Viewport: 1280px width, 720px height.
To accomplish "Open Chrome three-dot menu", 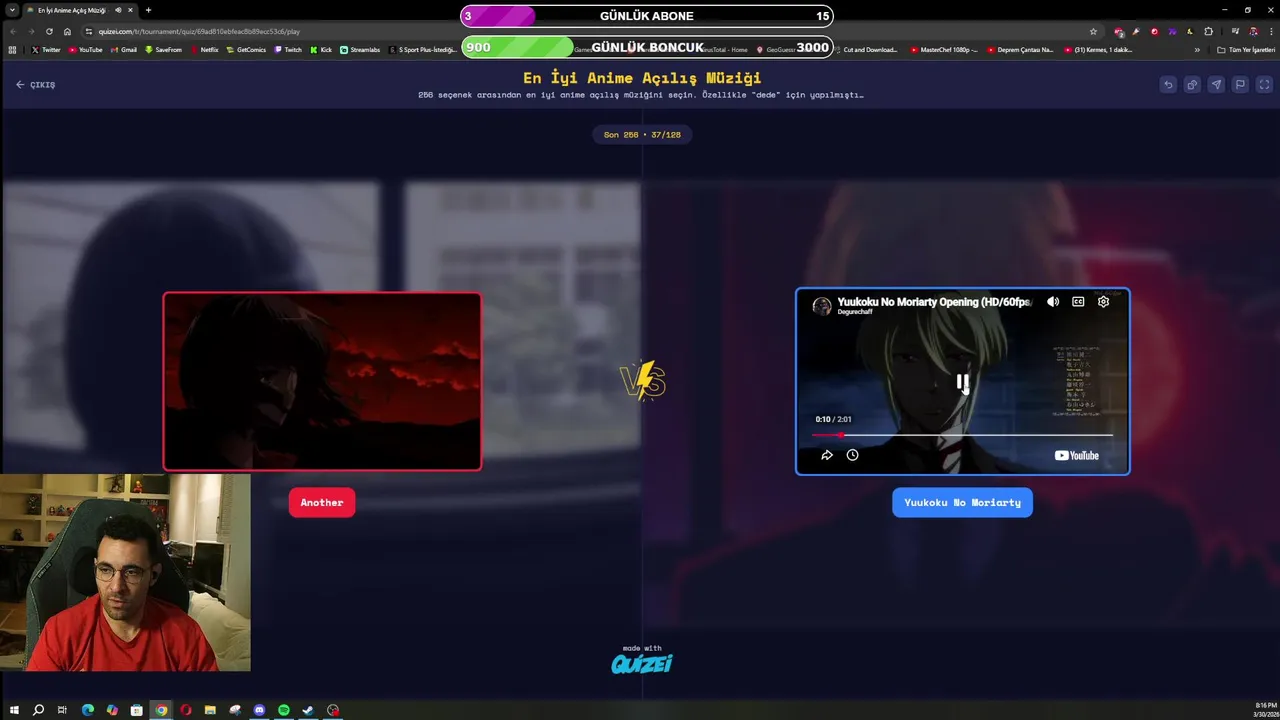I will pyautogui.click(x=1269, y=31).
